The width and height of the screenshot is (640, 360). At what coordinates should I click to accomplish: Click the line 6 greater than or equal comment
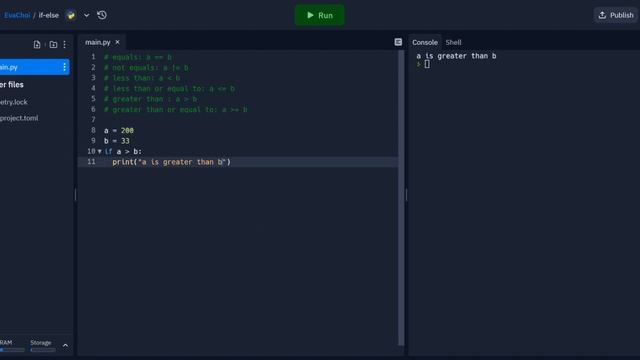[176, 109]
